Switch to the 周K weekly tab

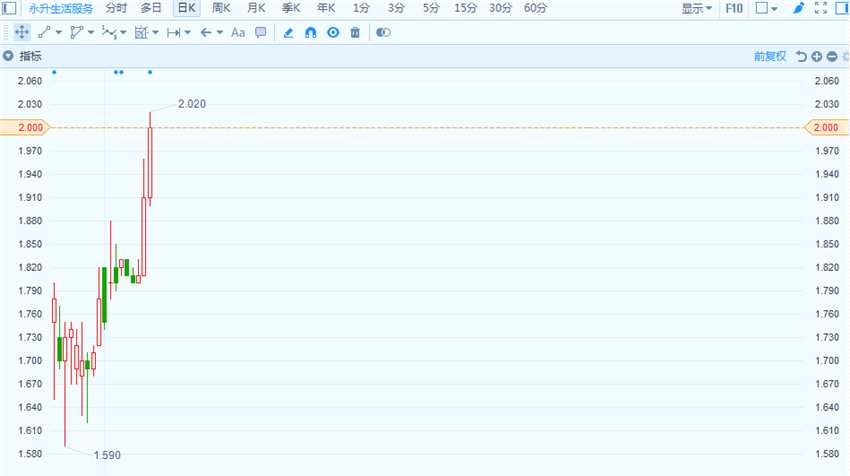pyautogui.click(x=221, y=8)
